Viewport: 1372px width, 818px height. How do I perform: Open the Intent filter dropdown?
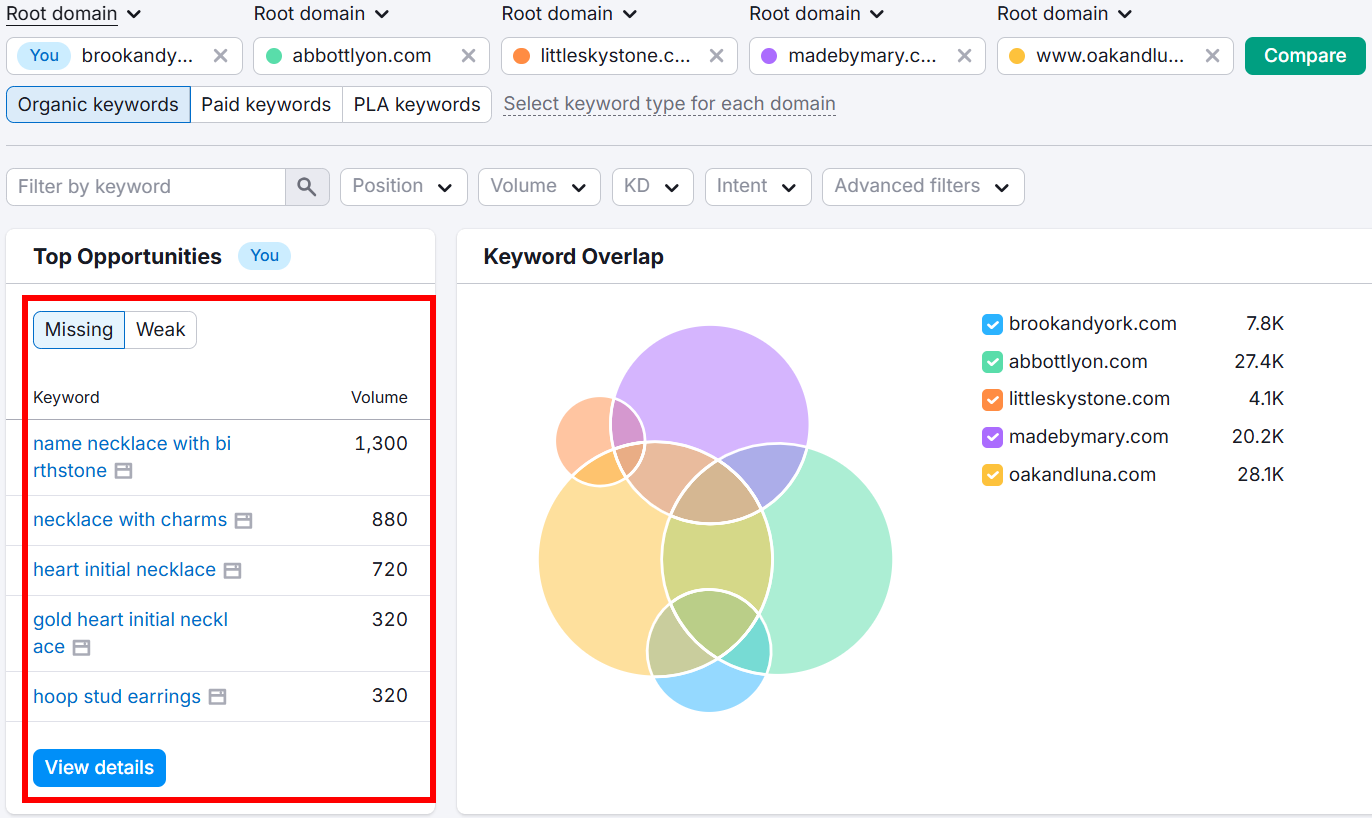click(757, 187)
